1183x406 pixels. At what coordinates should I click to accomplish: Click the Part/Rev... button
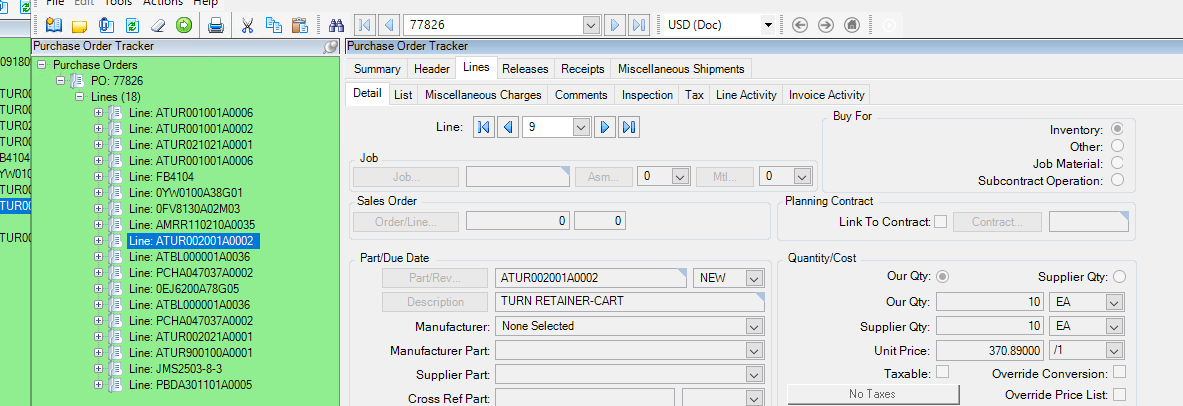435,278
